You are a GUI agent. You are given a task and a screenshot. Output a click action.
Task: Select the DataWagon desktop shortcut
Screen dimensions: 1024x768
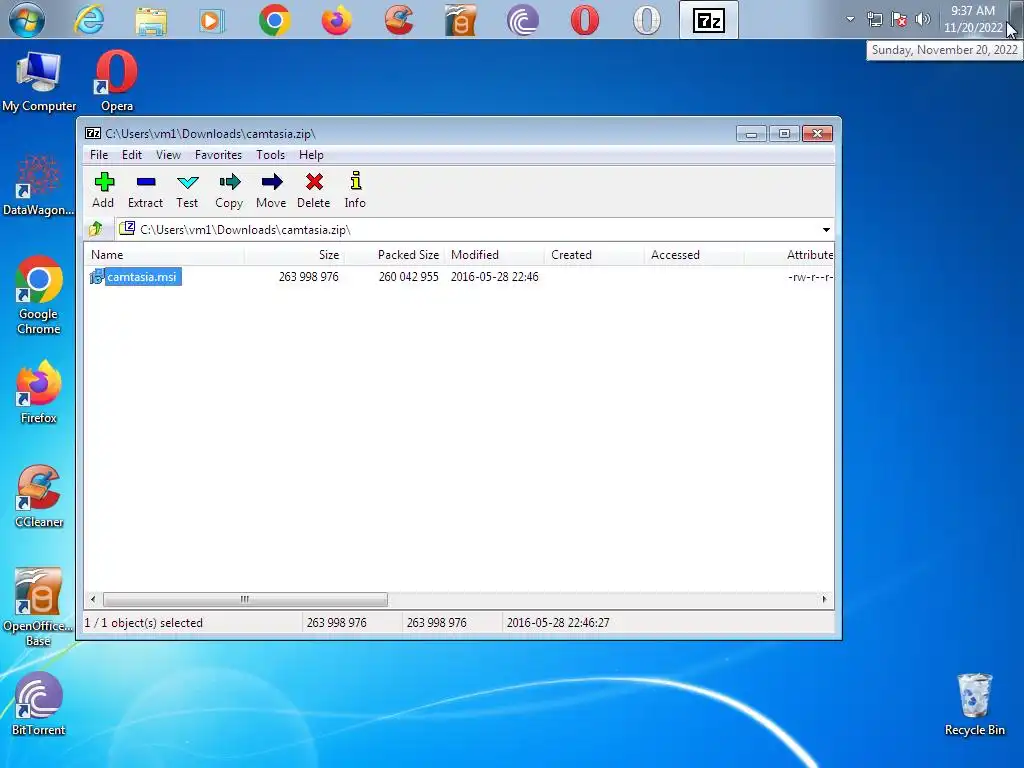pyautogui.click(x=39, y=185)
